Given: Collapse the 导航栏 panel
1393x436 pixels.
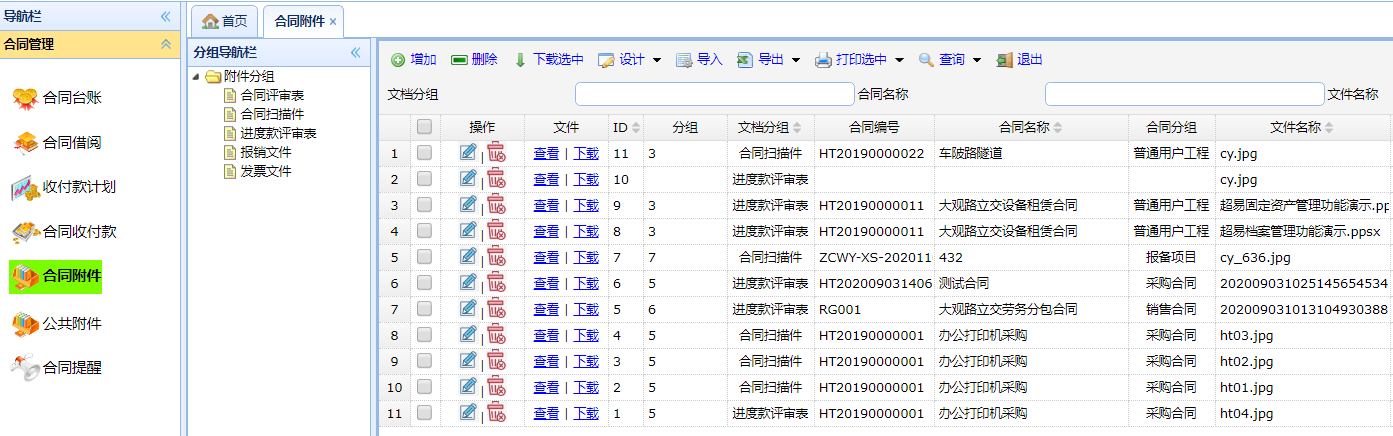Looking at the screenshot, I should pos(166,16).
